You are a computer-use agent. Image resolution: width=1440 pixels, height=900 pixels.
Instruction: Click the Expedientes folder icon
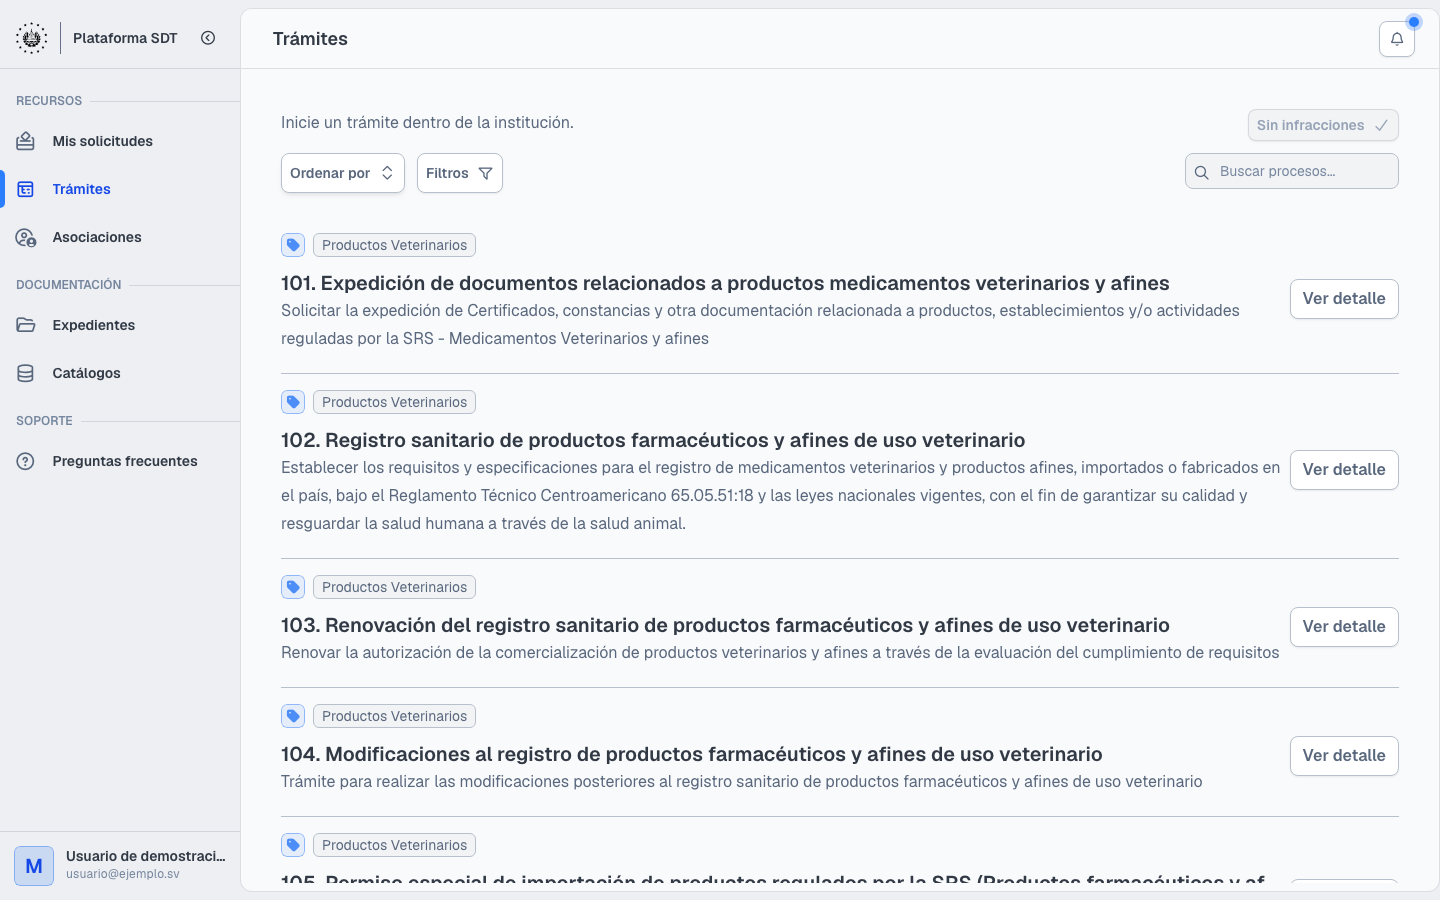tap(26, 325)
